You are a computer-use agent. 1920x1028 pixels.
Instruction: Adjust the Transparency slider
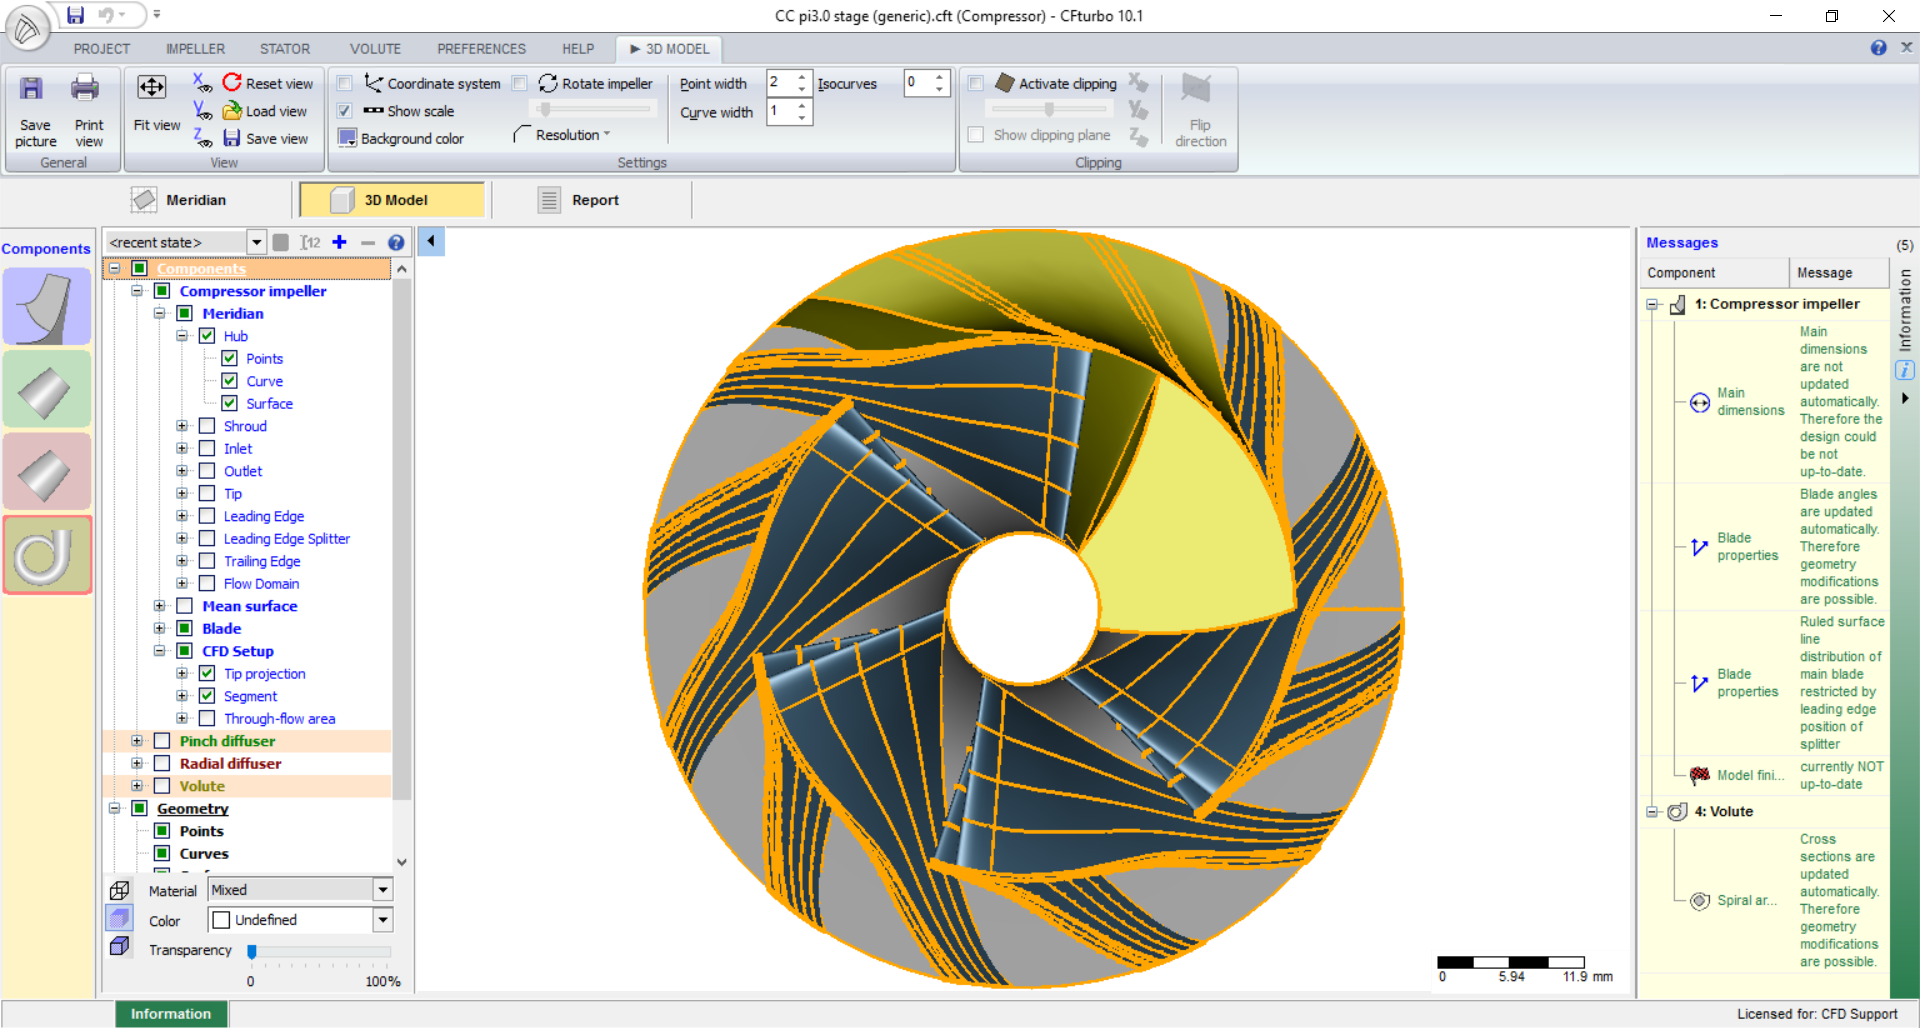point(252,951)
